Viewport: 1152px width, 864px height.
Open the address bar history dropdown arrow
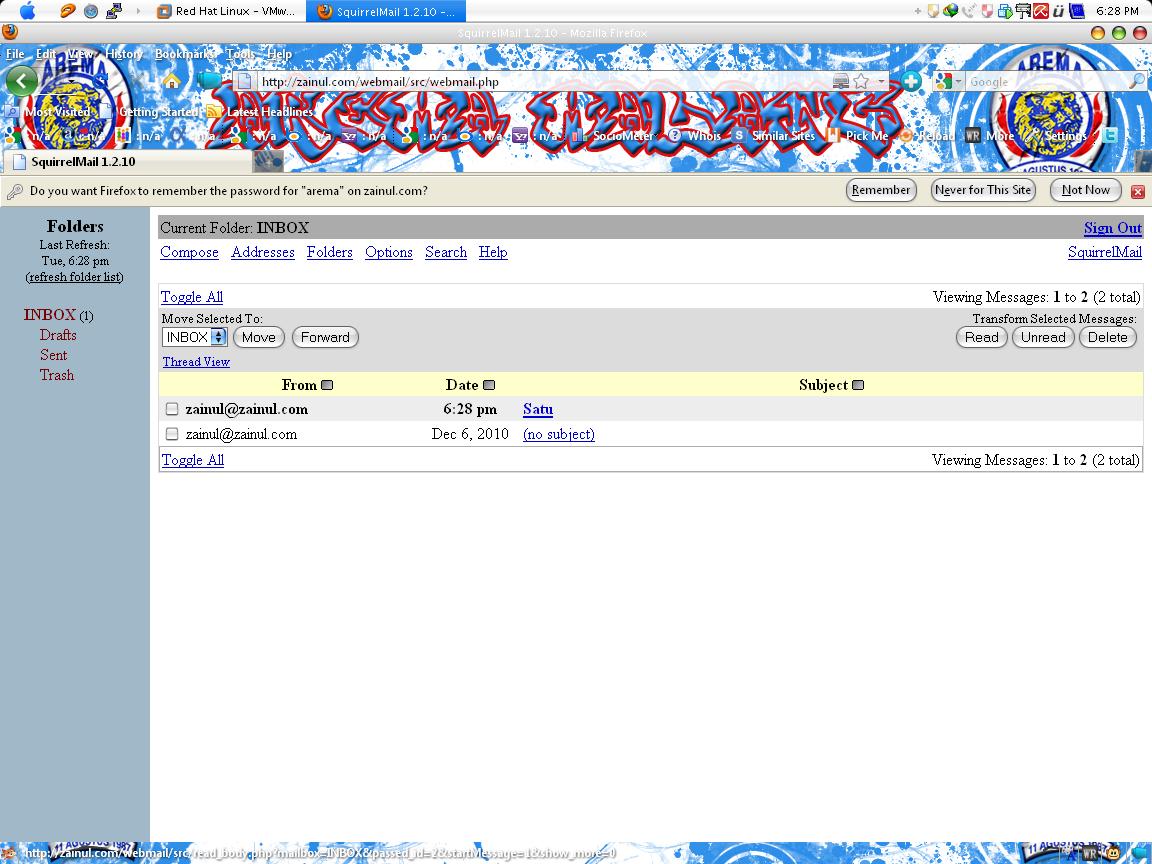tap(881, 82)
